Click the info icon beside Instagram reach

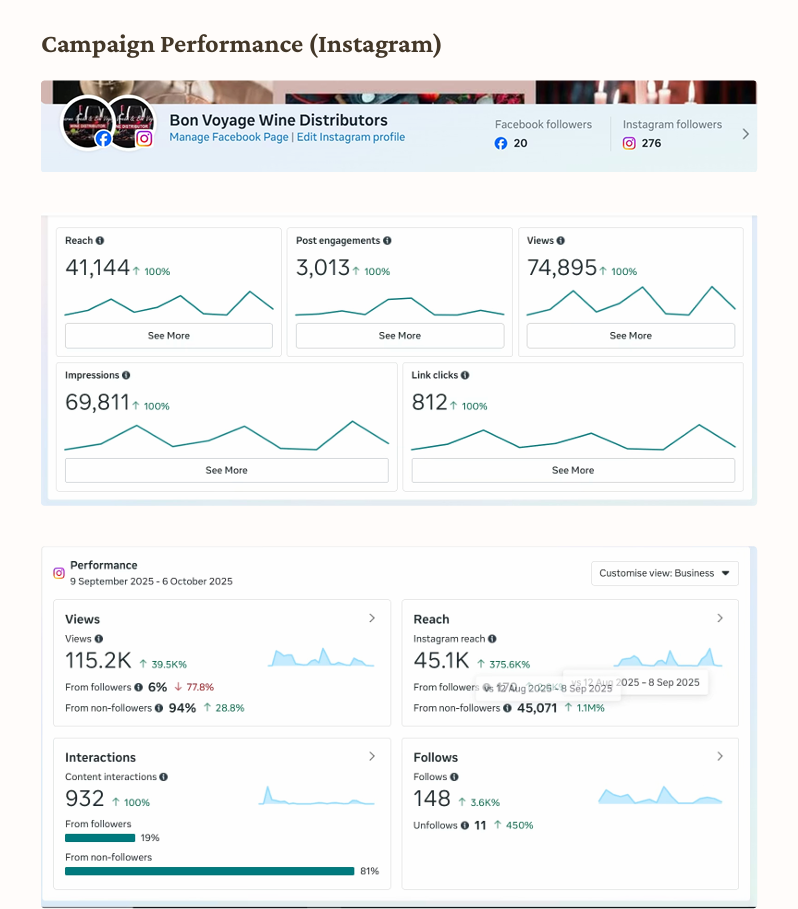pyautogui.click(x=492, y=639)
